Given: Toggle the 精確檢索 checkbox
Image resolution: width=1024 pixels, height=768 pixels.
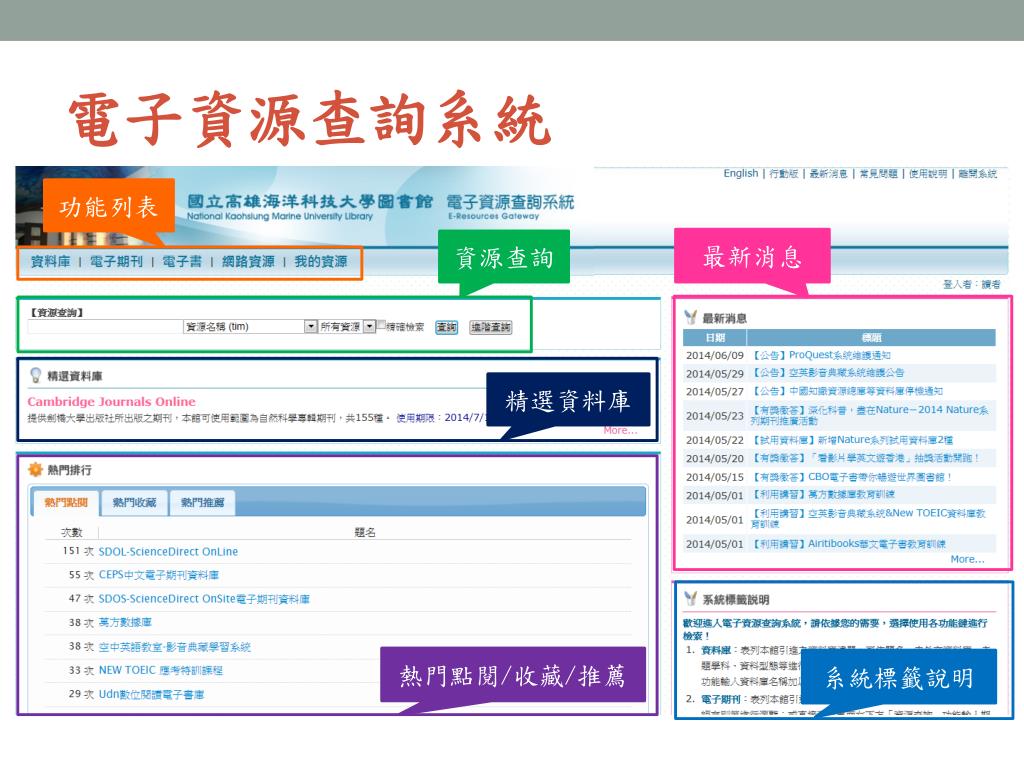Looking at the screenshot, I should (381, 325).
